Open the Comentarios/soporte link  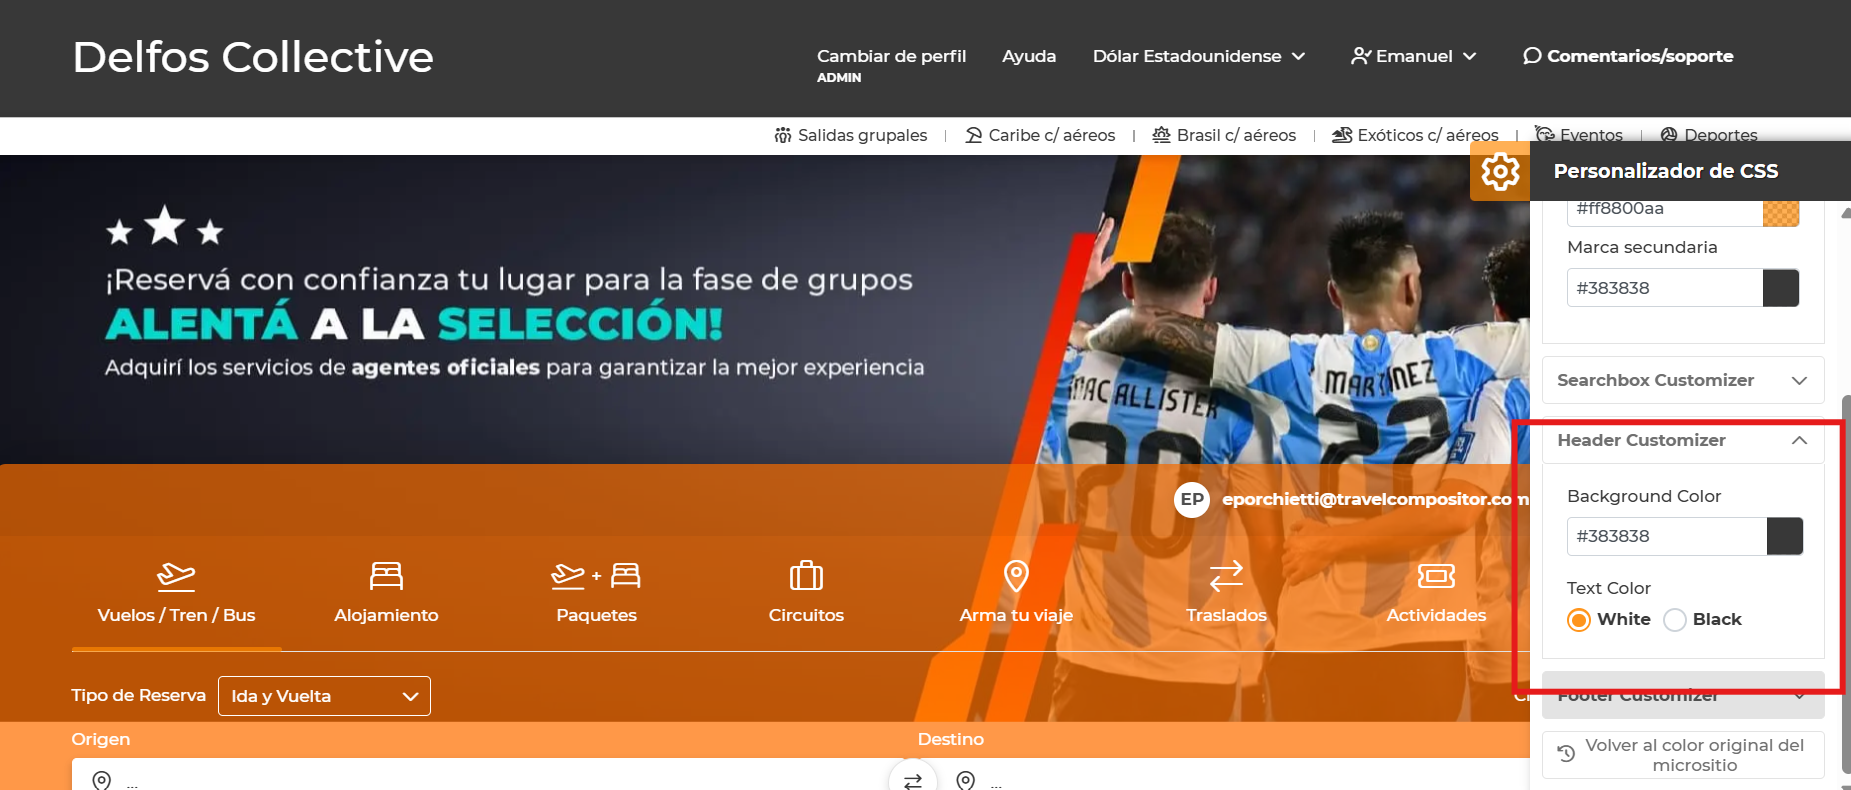[x=1628, y=56]
